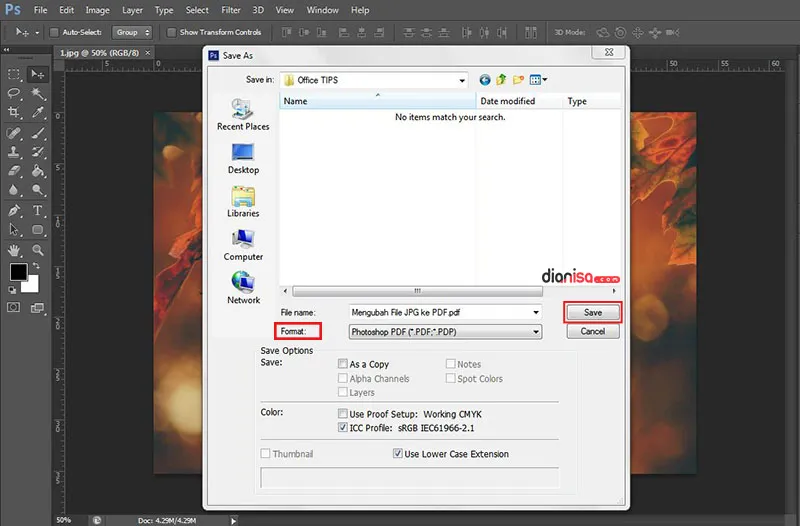
Task: Open Libraries location in sidebar
Action: point(243,202)
